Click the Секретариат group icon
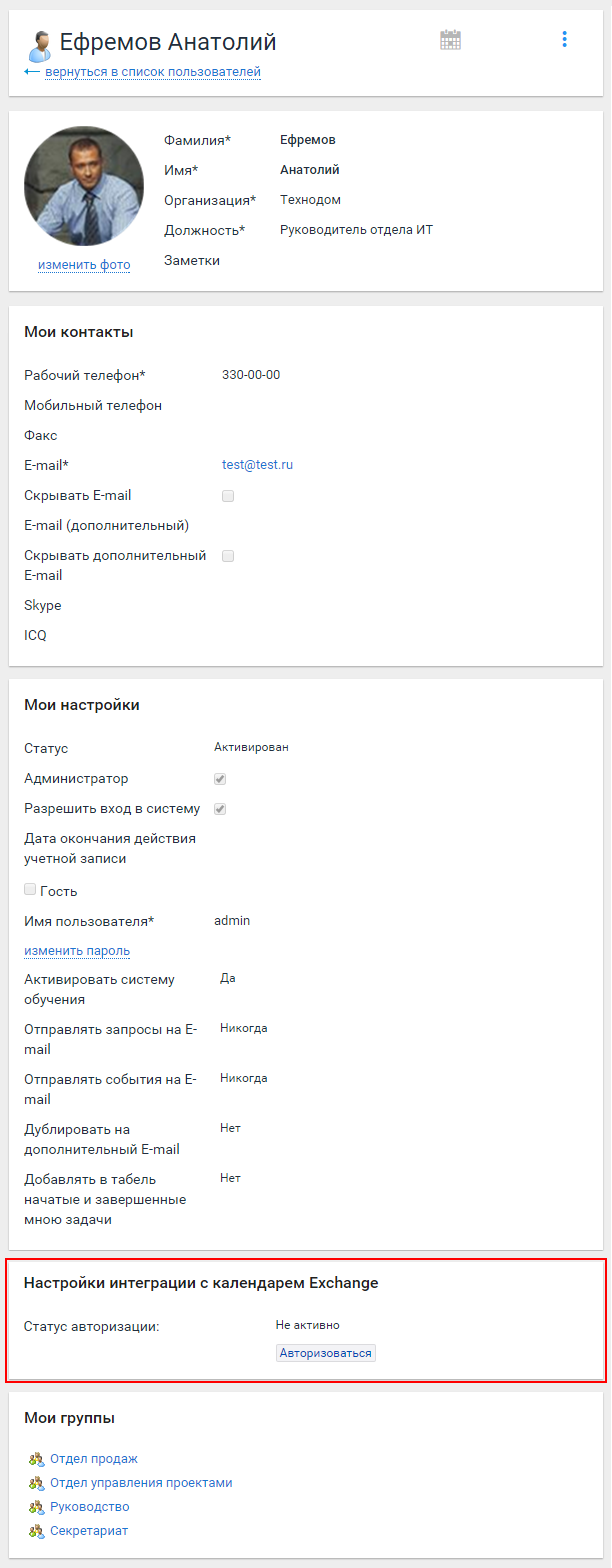 36,1531
